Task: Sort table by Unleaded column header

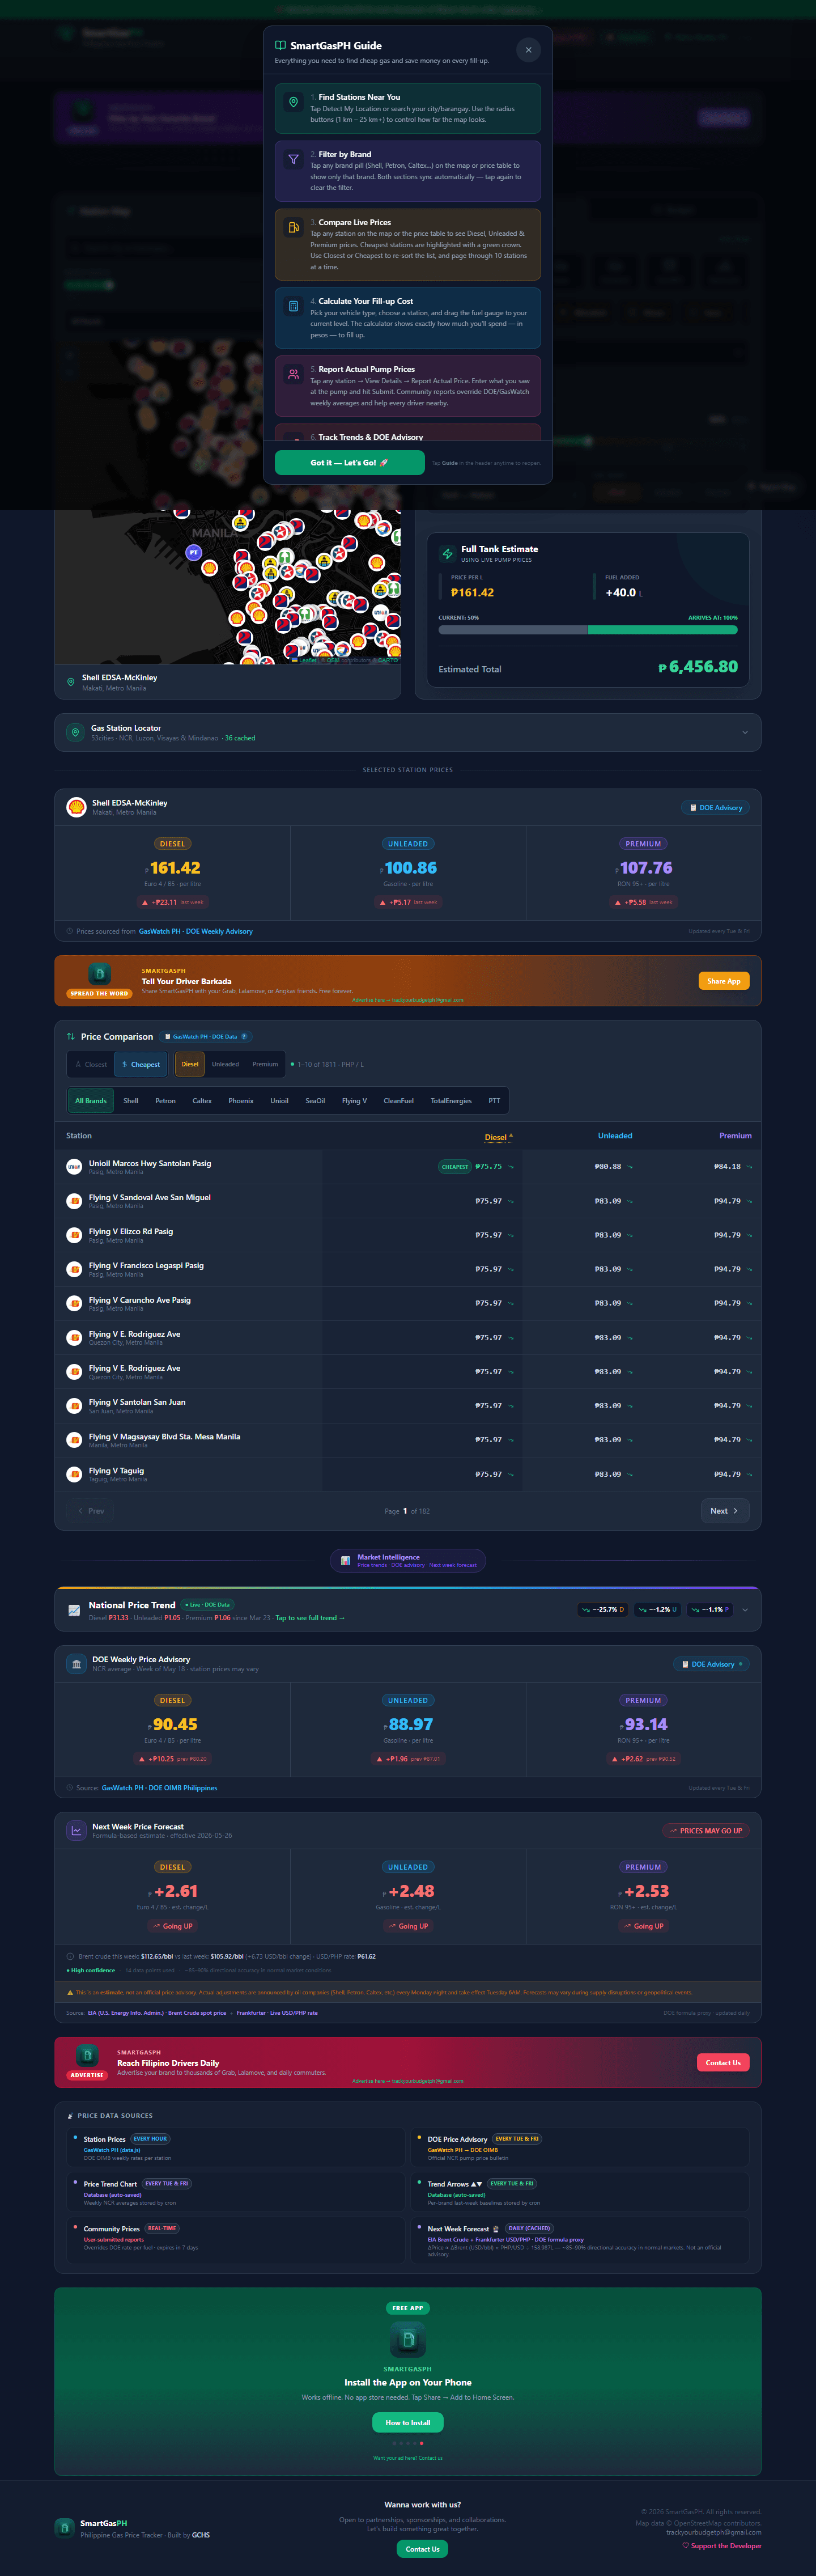Action: coord(615,1136)
